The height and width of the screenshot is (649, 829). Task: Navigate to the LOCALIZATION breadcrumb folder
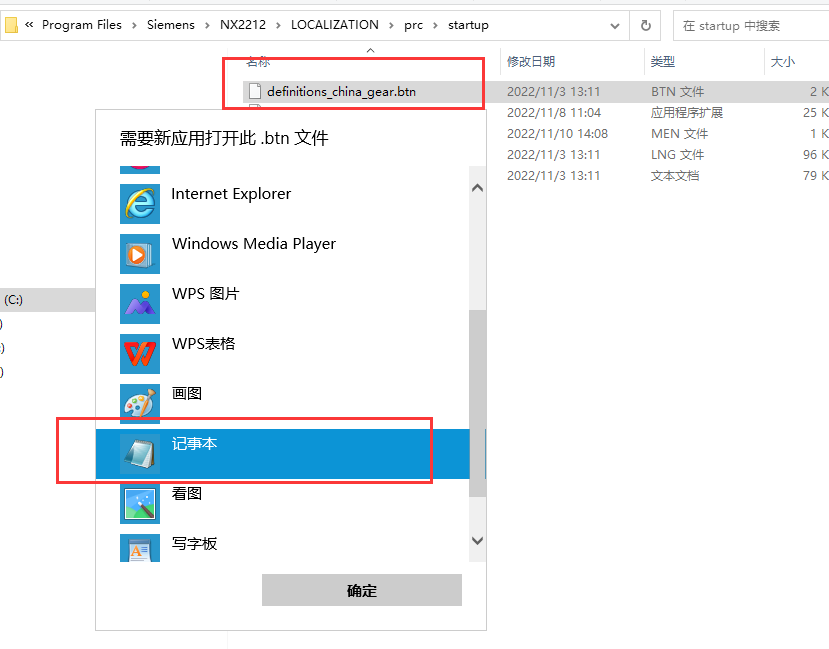[334, 25]
